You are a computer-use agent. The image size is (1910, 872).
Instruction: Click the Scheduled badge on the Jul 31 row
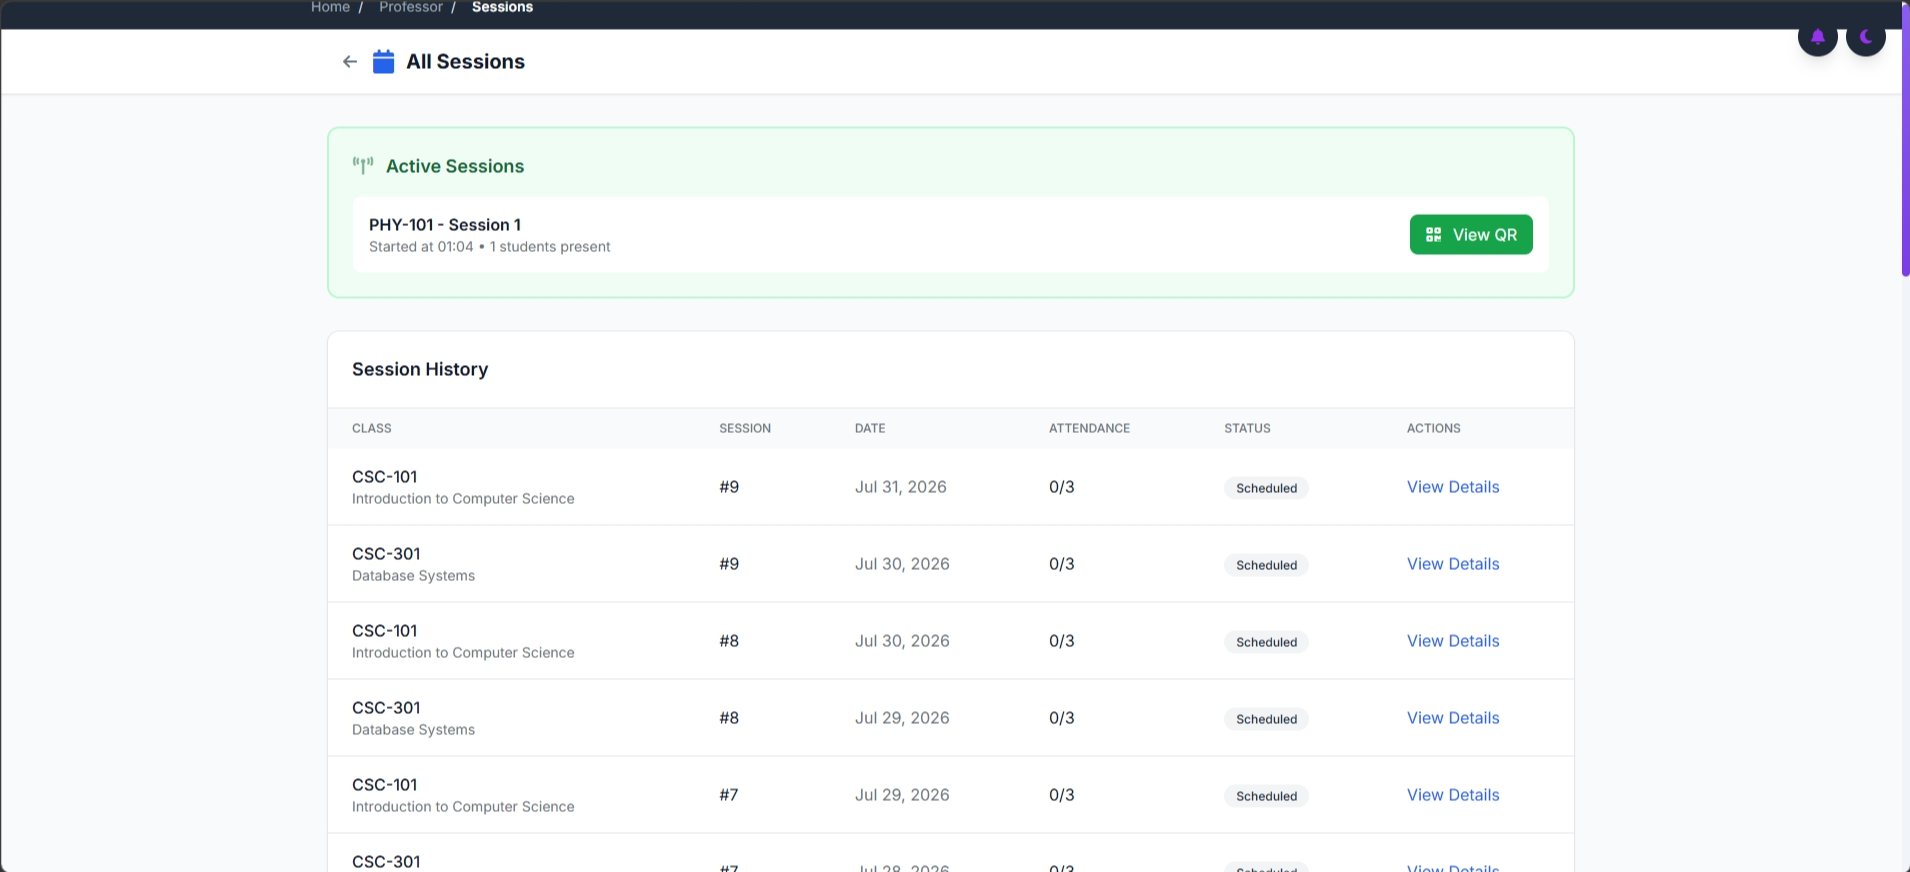point(1266,488)
